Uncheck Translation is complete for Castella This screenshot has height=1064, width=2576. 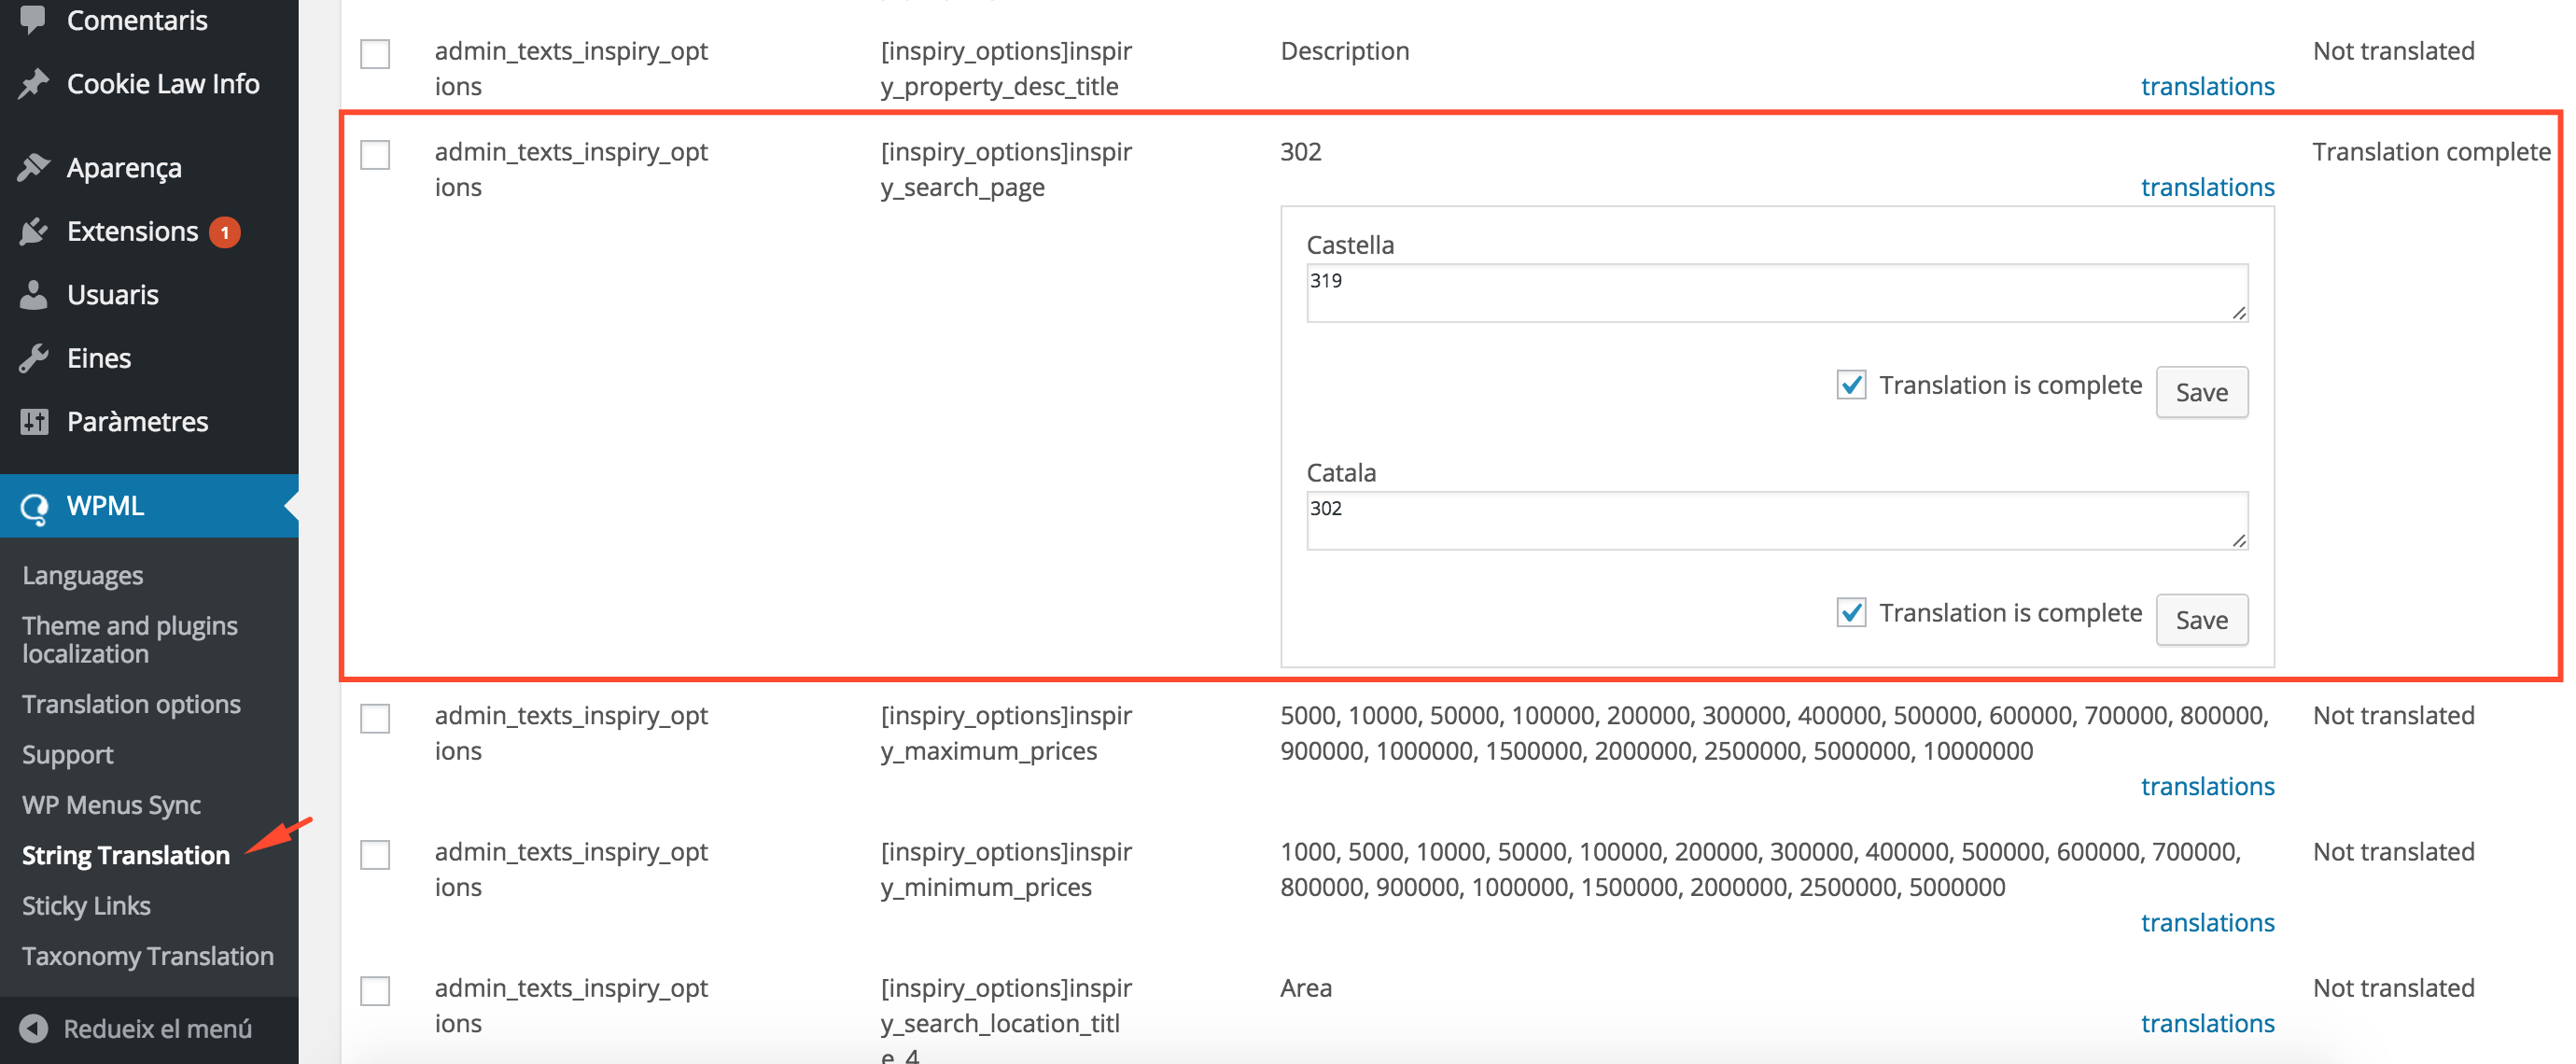1851,385
